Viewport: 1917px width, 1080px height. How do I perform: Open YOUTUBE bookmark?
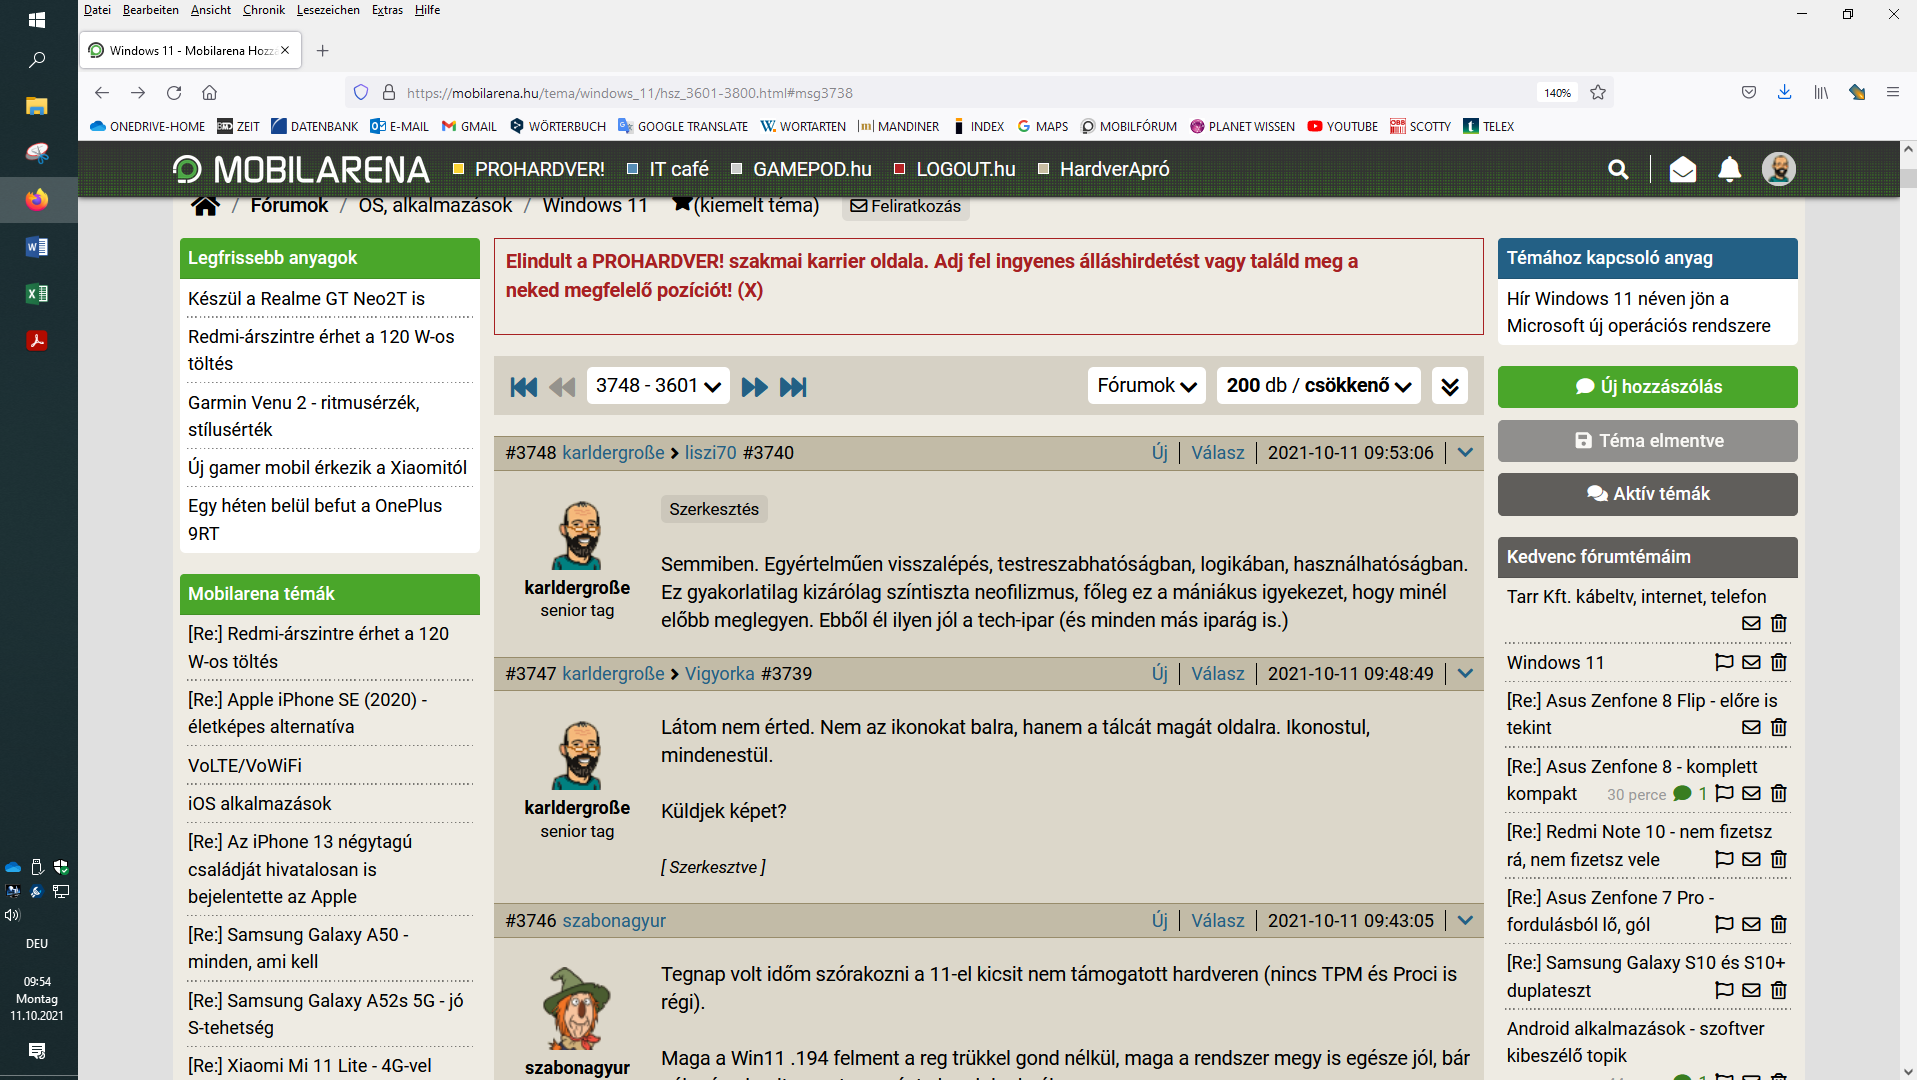[1342, 126]
